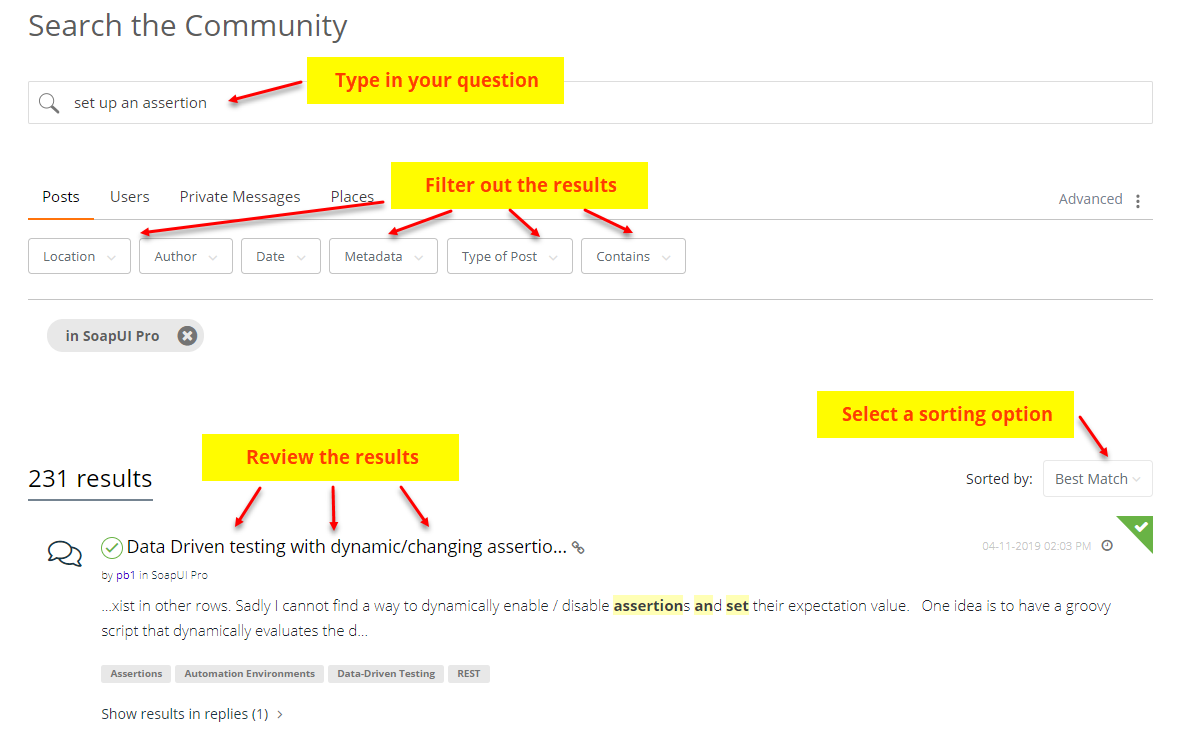Image resolution: width=1184 pixels, height=736 pixels.
Task: Expand 'Show results in replies (1)'
Action: click(x=186, y=713)
